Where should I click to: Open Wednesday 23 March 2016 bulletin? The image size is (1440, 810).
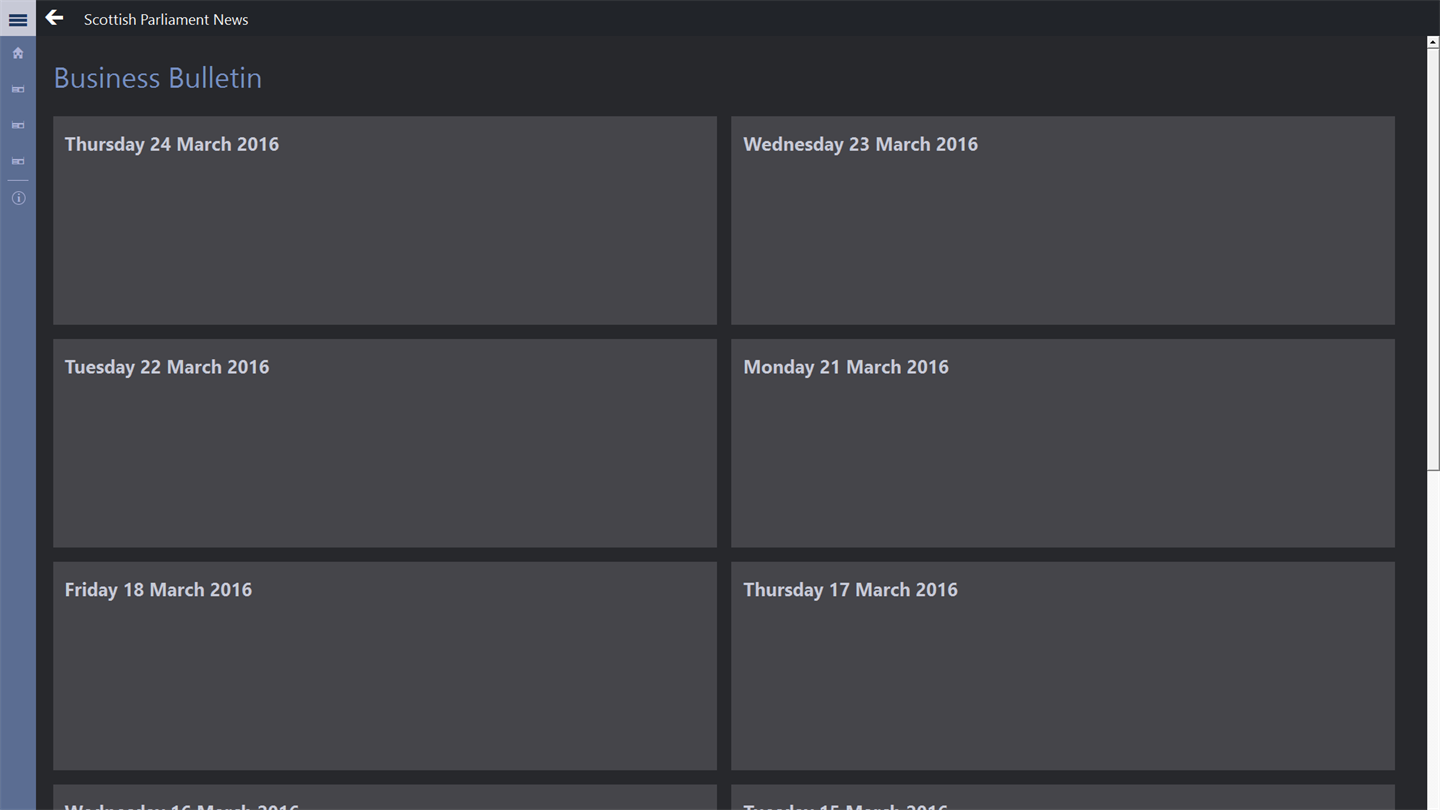pyautogui.click(x=1062, y=220)
